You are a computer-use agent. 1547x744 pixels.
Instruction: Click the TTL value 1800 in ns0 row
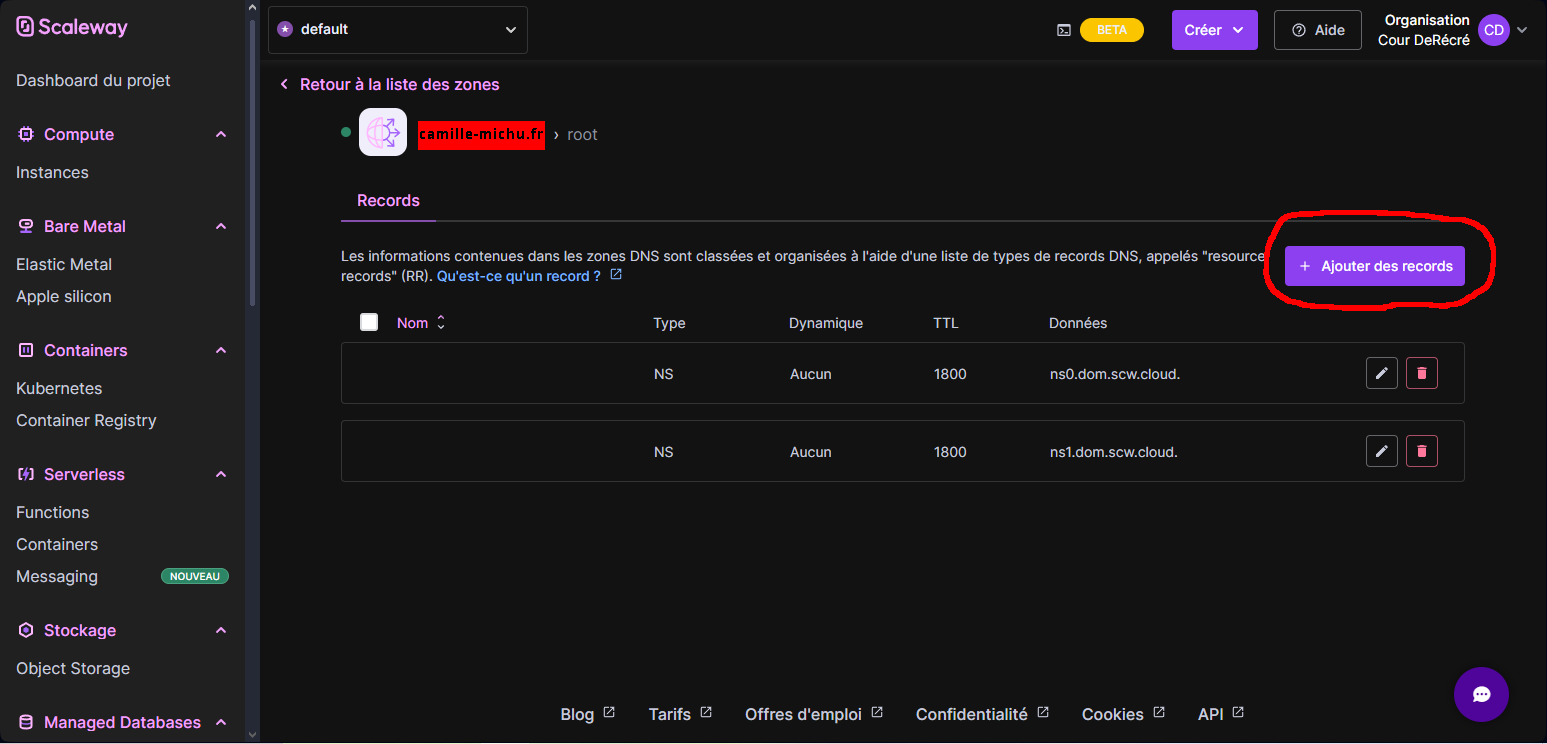tap(950, 374)
